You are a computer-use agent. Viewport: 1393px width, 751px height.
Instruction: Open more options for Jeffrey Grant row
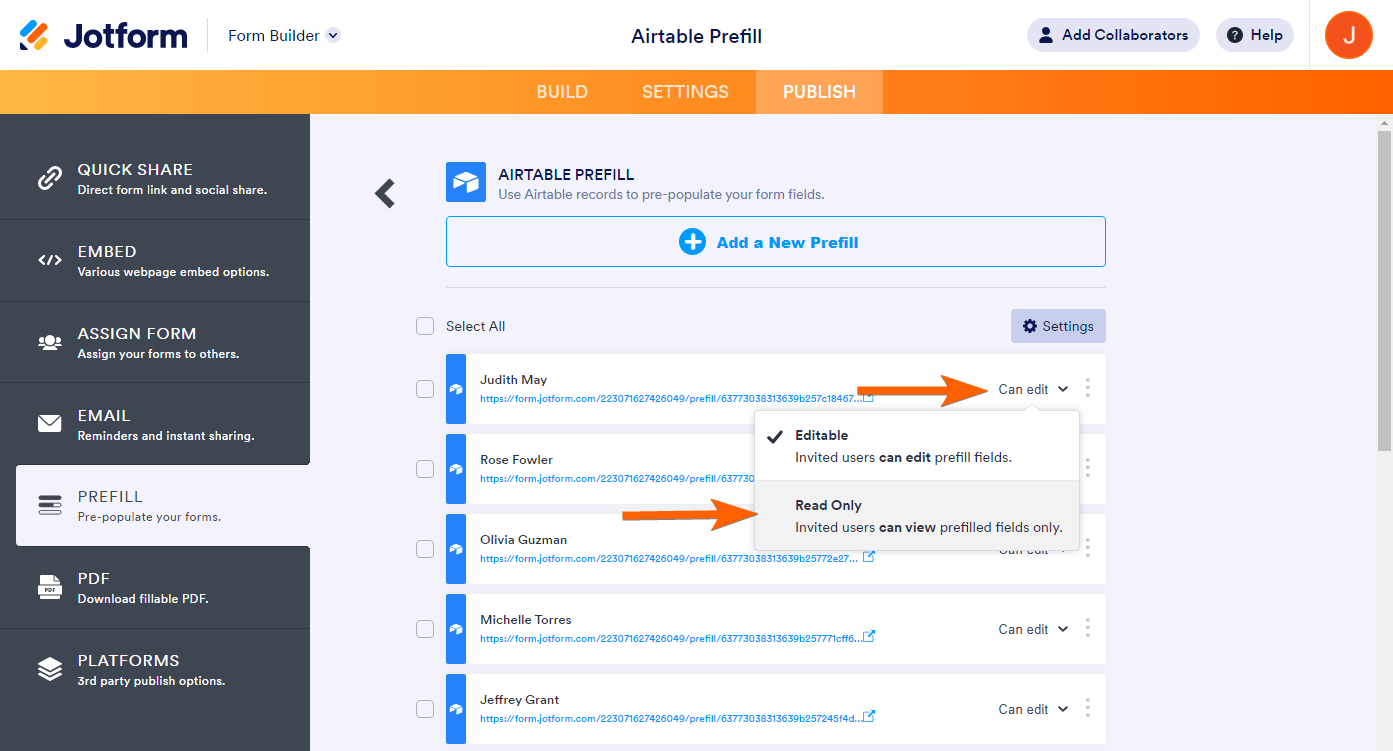[1088, 708]
